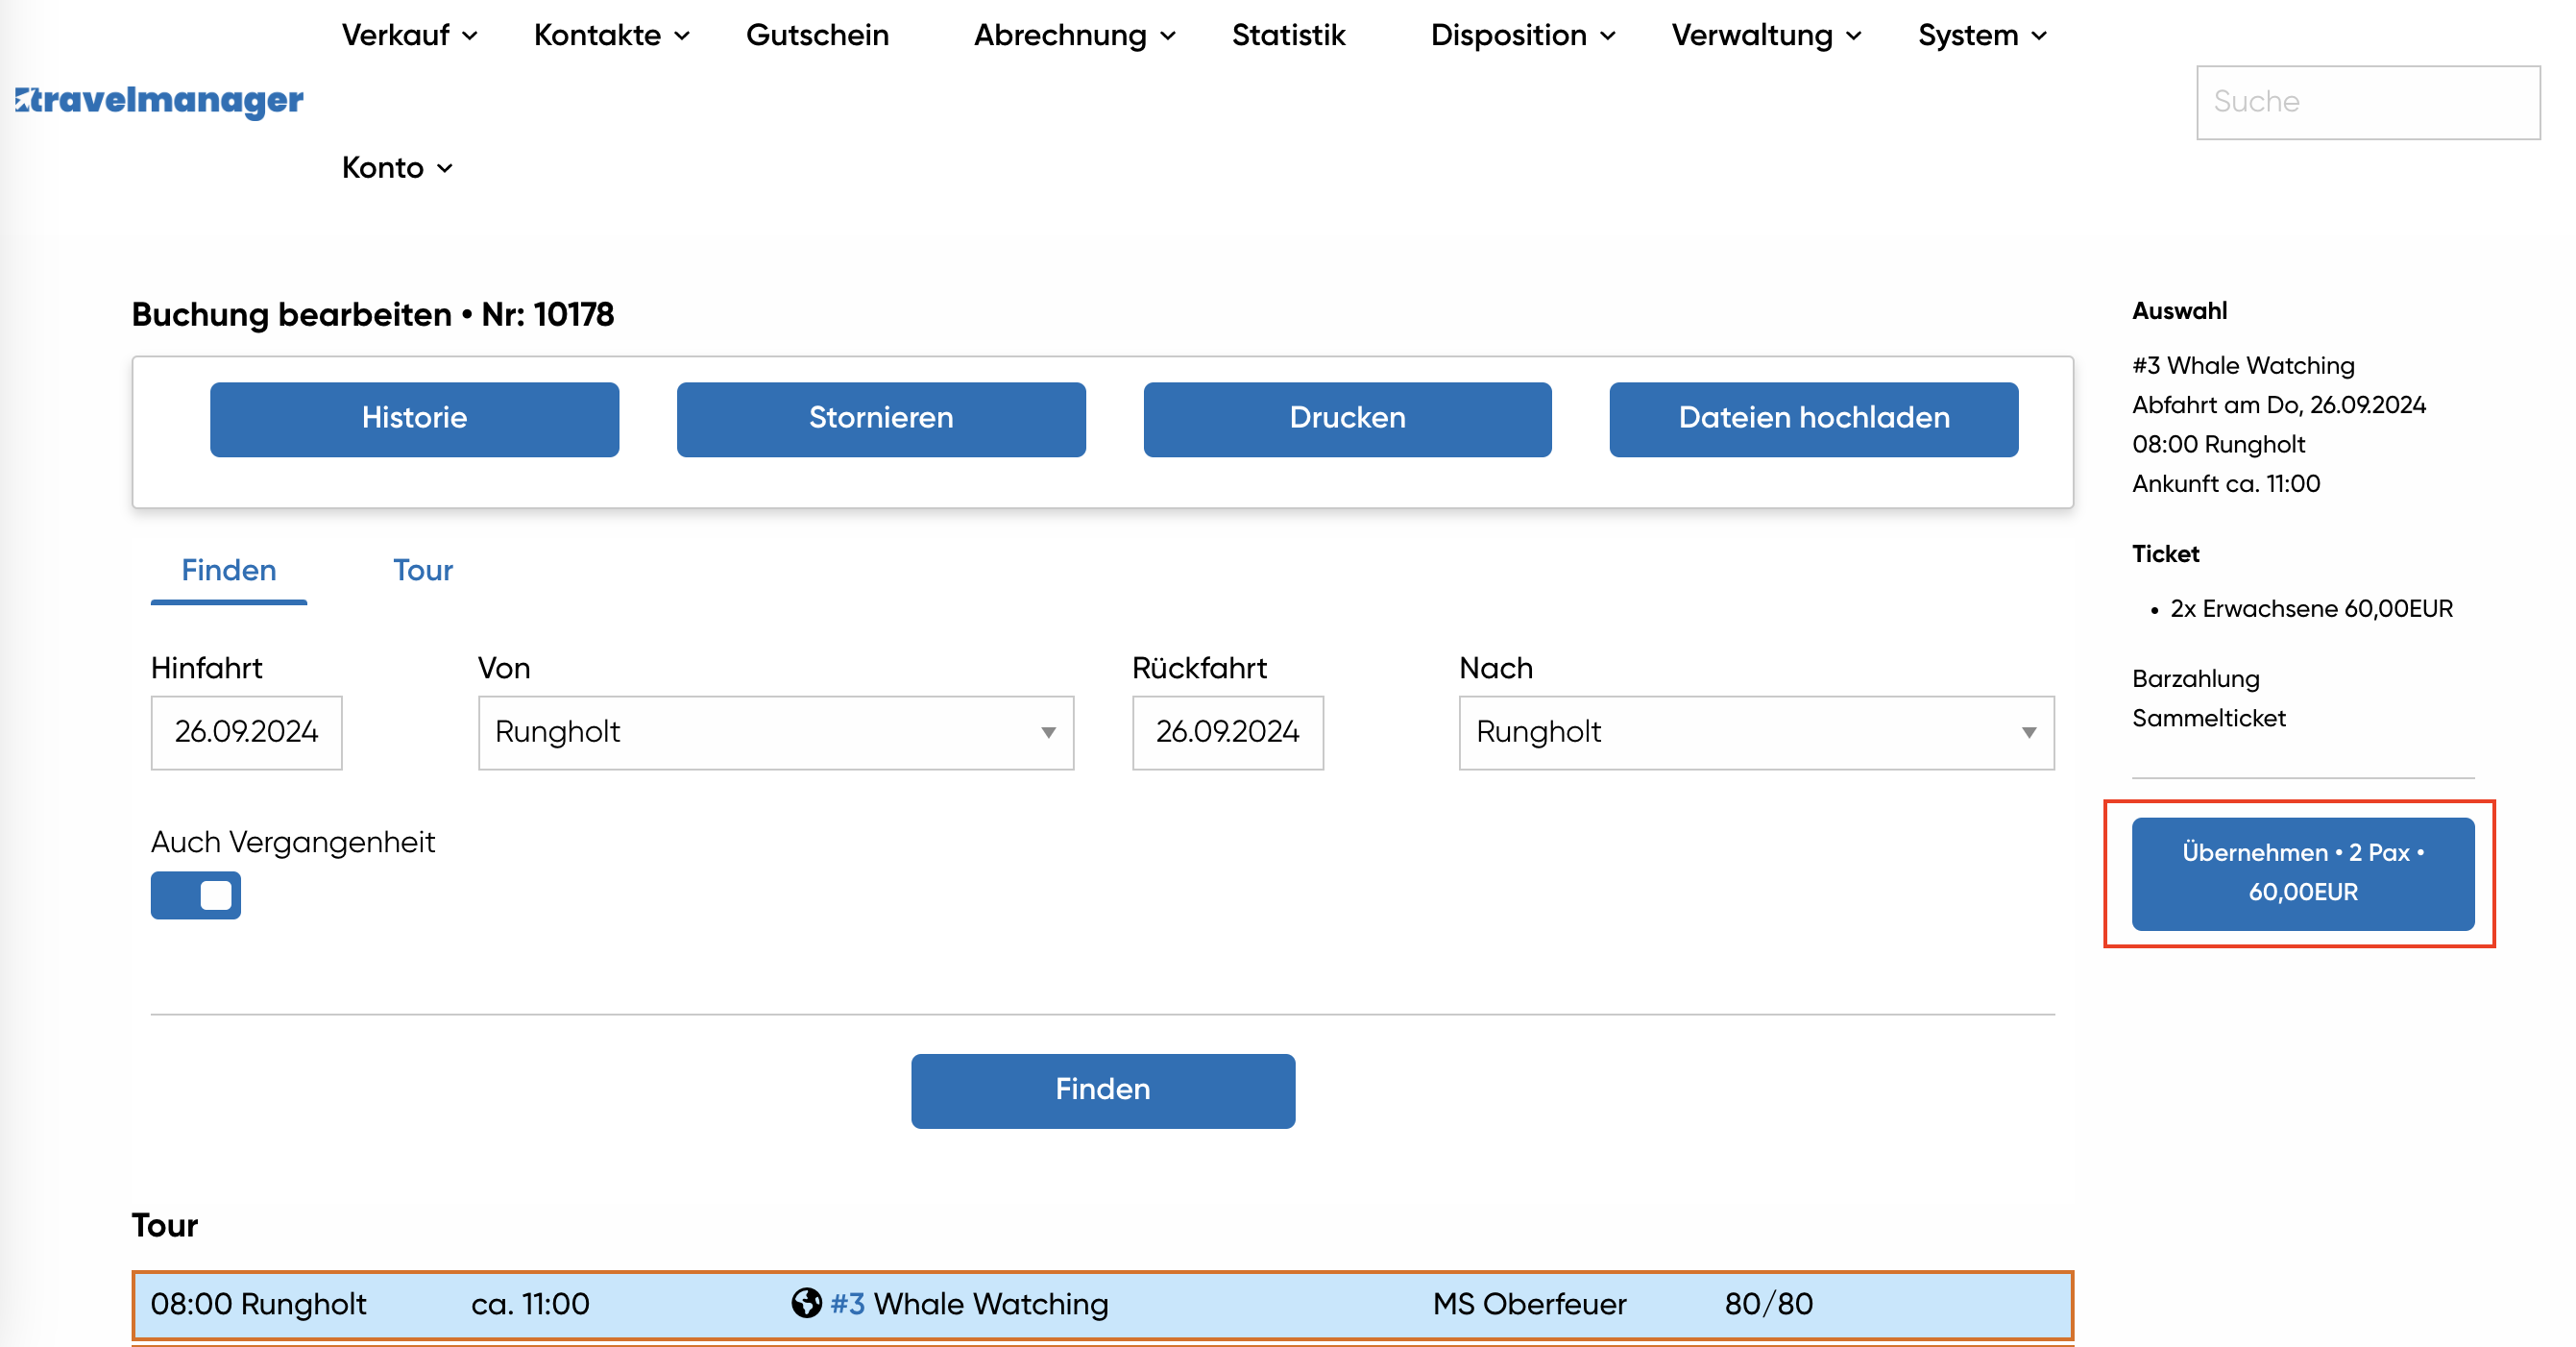2576x1347 pixels.
Task: Click the Sammelticket text
Action: click(2208, 717)
